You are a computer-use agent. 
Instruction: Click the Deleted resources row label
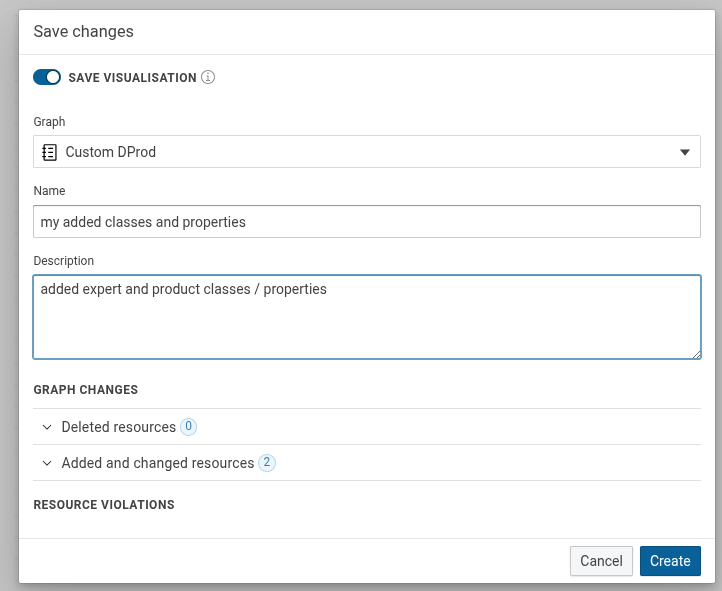point(118,427)
